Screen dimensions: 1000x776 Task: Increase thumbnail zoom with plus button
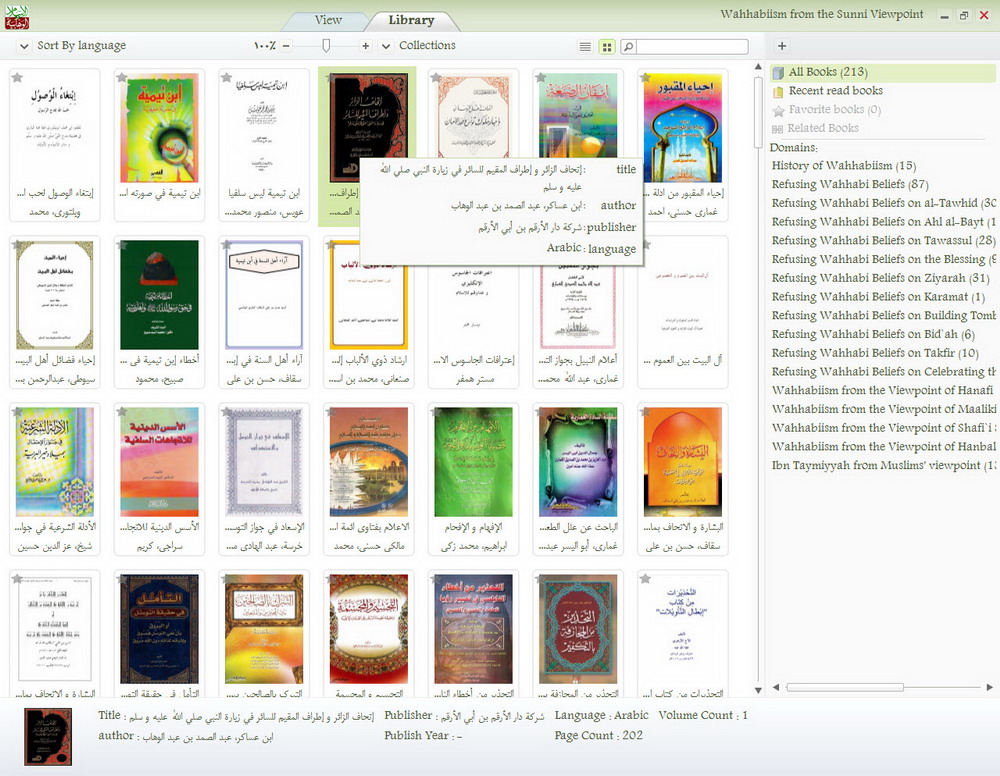coord(365,46)
